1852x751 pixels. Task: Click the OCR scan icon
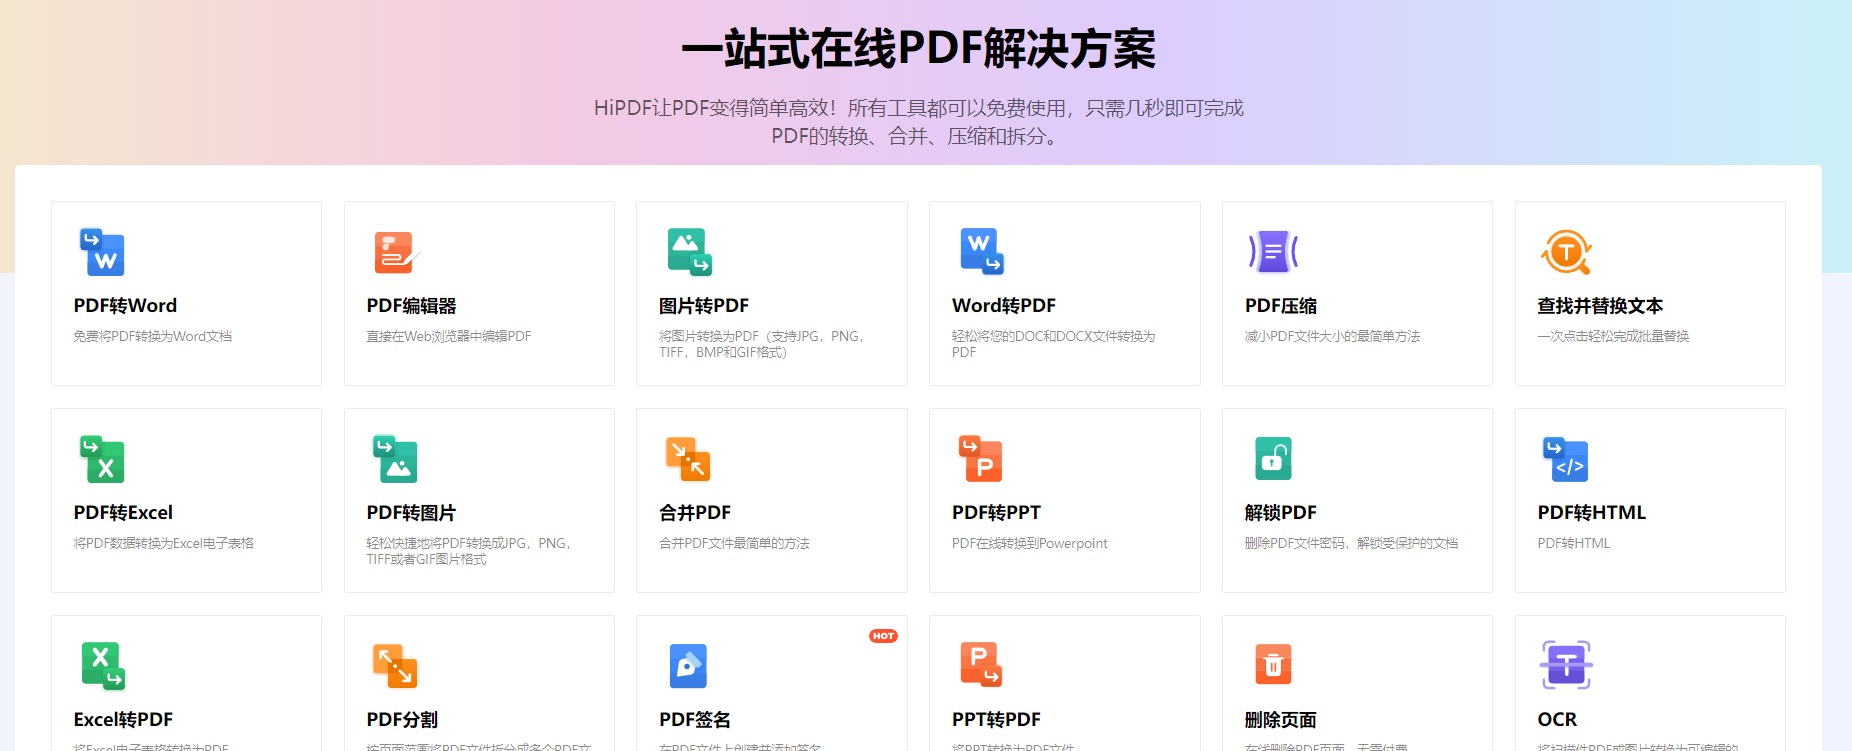(x=1566, y=665)
